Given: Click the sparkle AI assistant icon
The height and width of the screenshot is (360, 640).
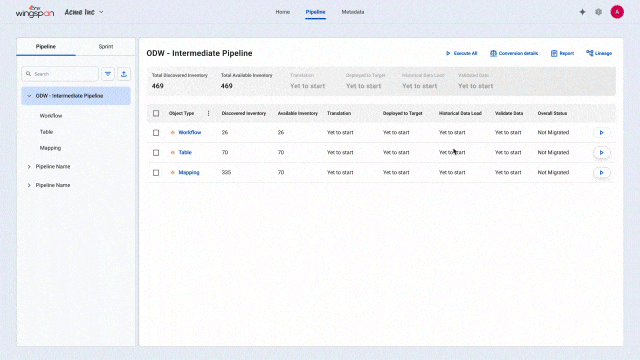Looking at the screenshot, I should [x=582, y=12].
